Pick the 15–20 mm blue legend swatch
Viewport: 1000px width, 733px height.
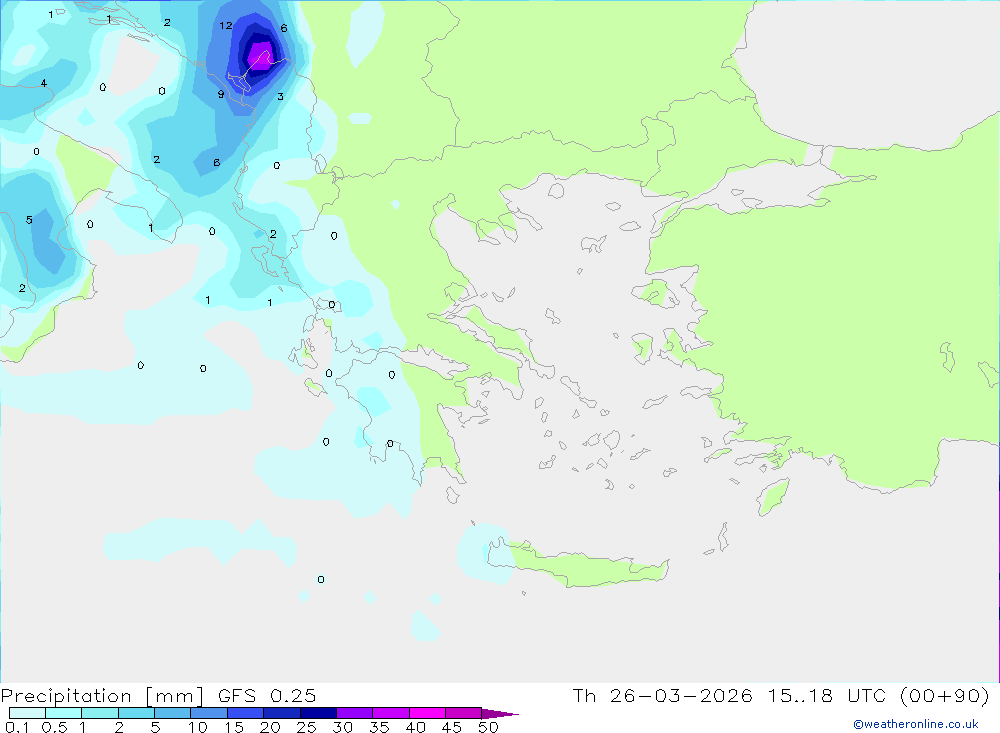[x=245, y=713]
